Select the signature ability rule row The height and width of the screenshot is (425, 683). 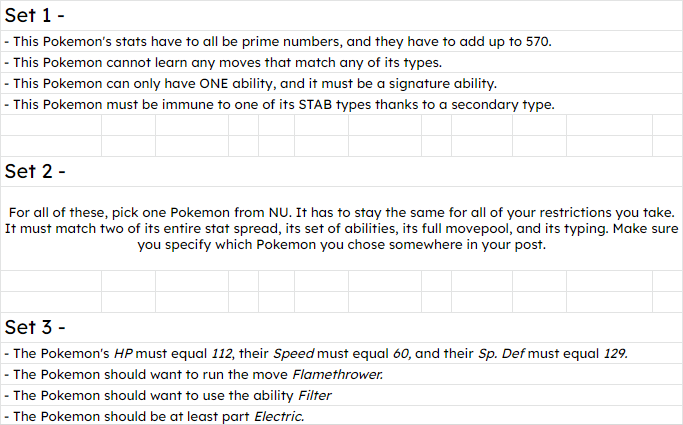click(342, 83)
